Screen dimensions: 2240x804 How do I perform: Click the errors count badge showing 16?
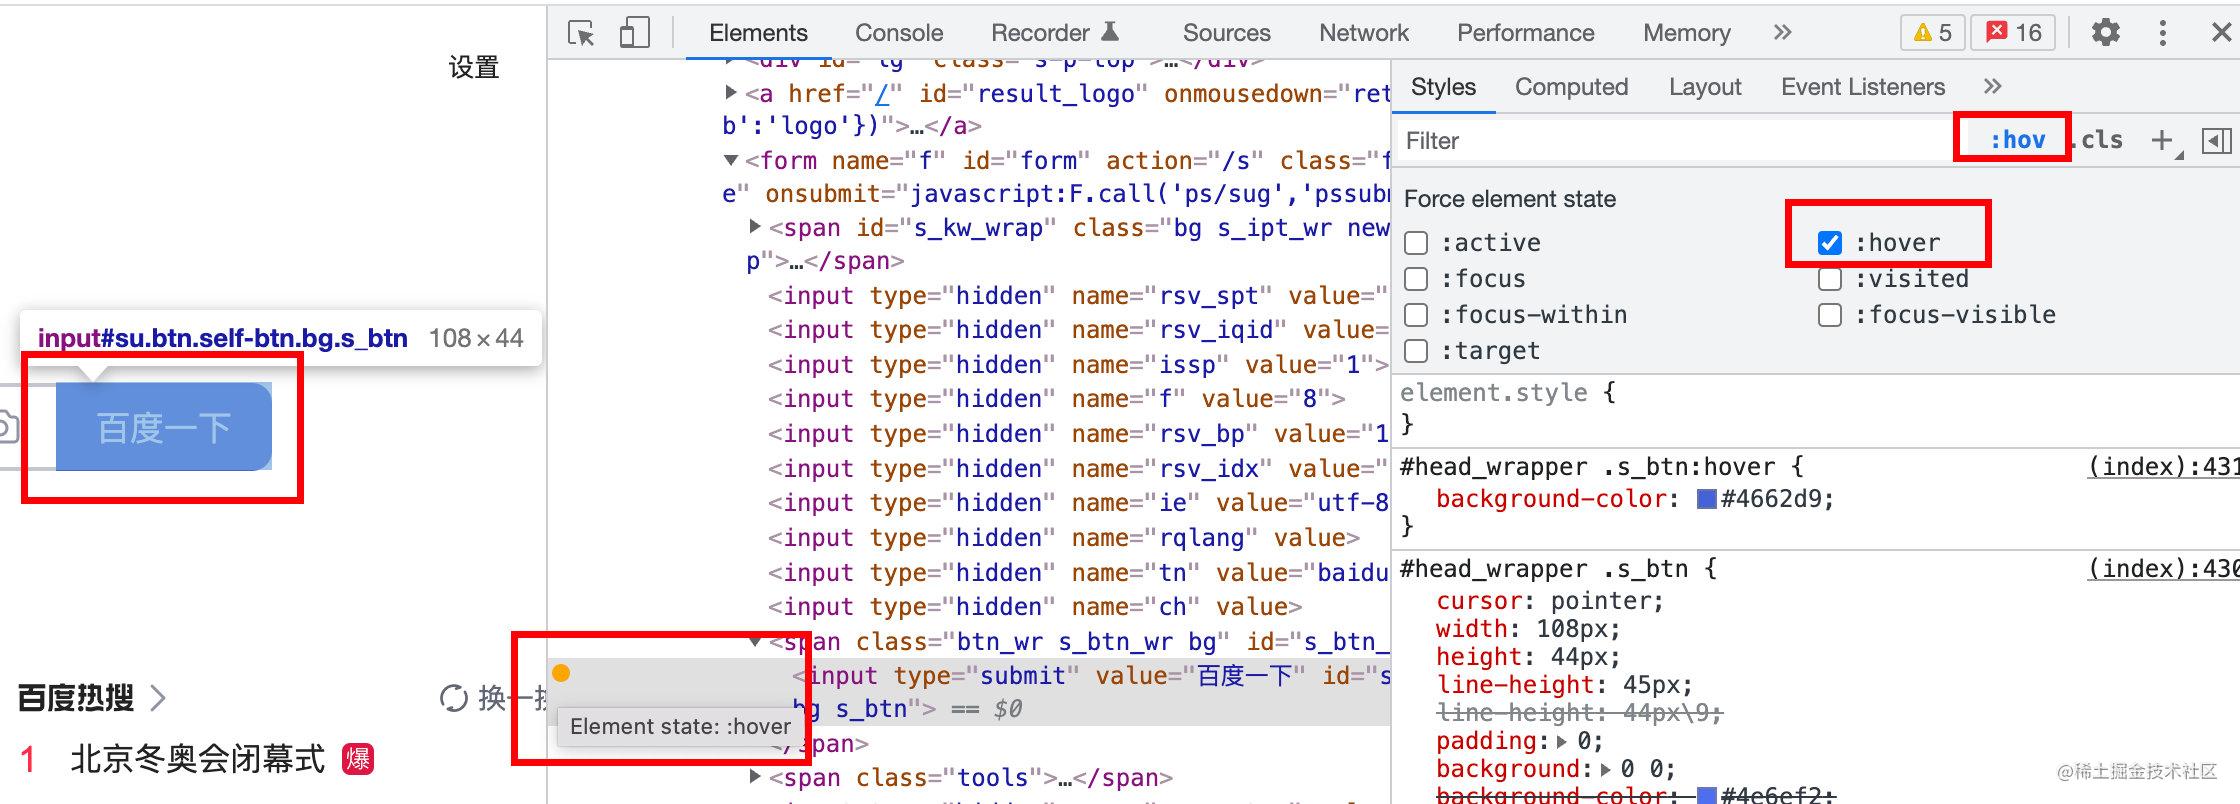2013,33
